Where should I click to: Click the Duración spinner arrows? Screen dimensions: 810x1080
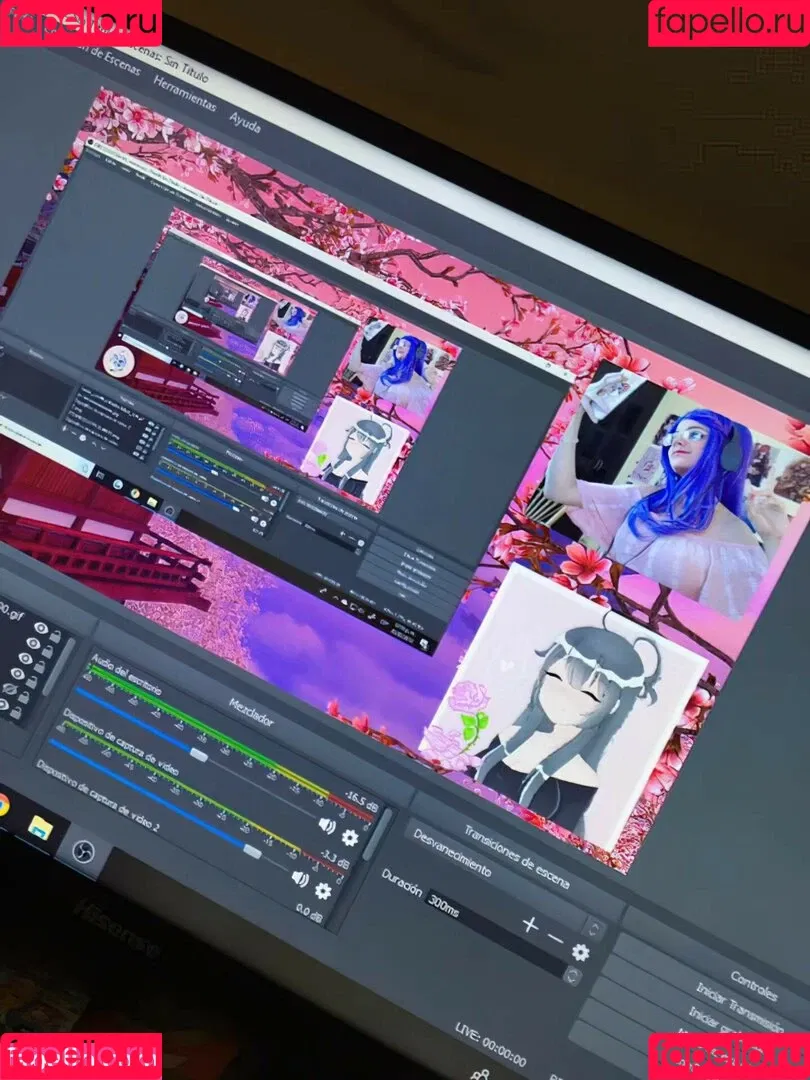pos(573,975)
